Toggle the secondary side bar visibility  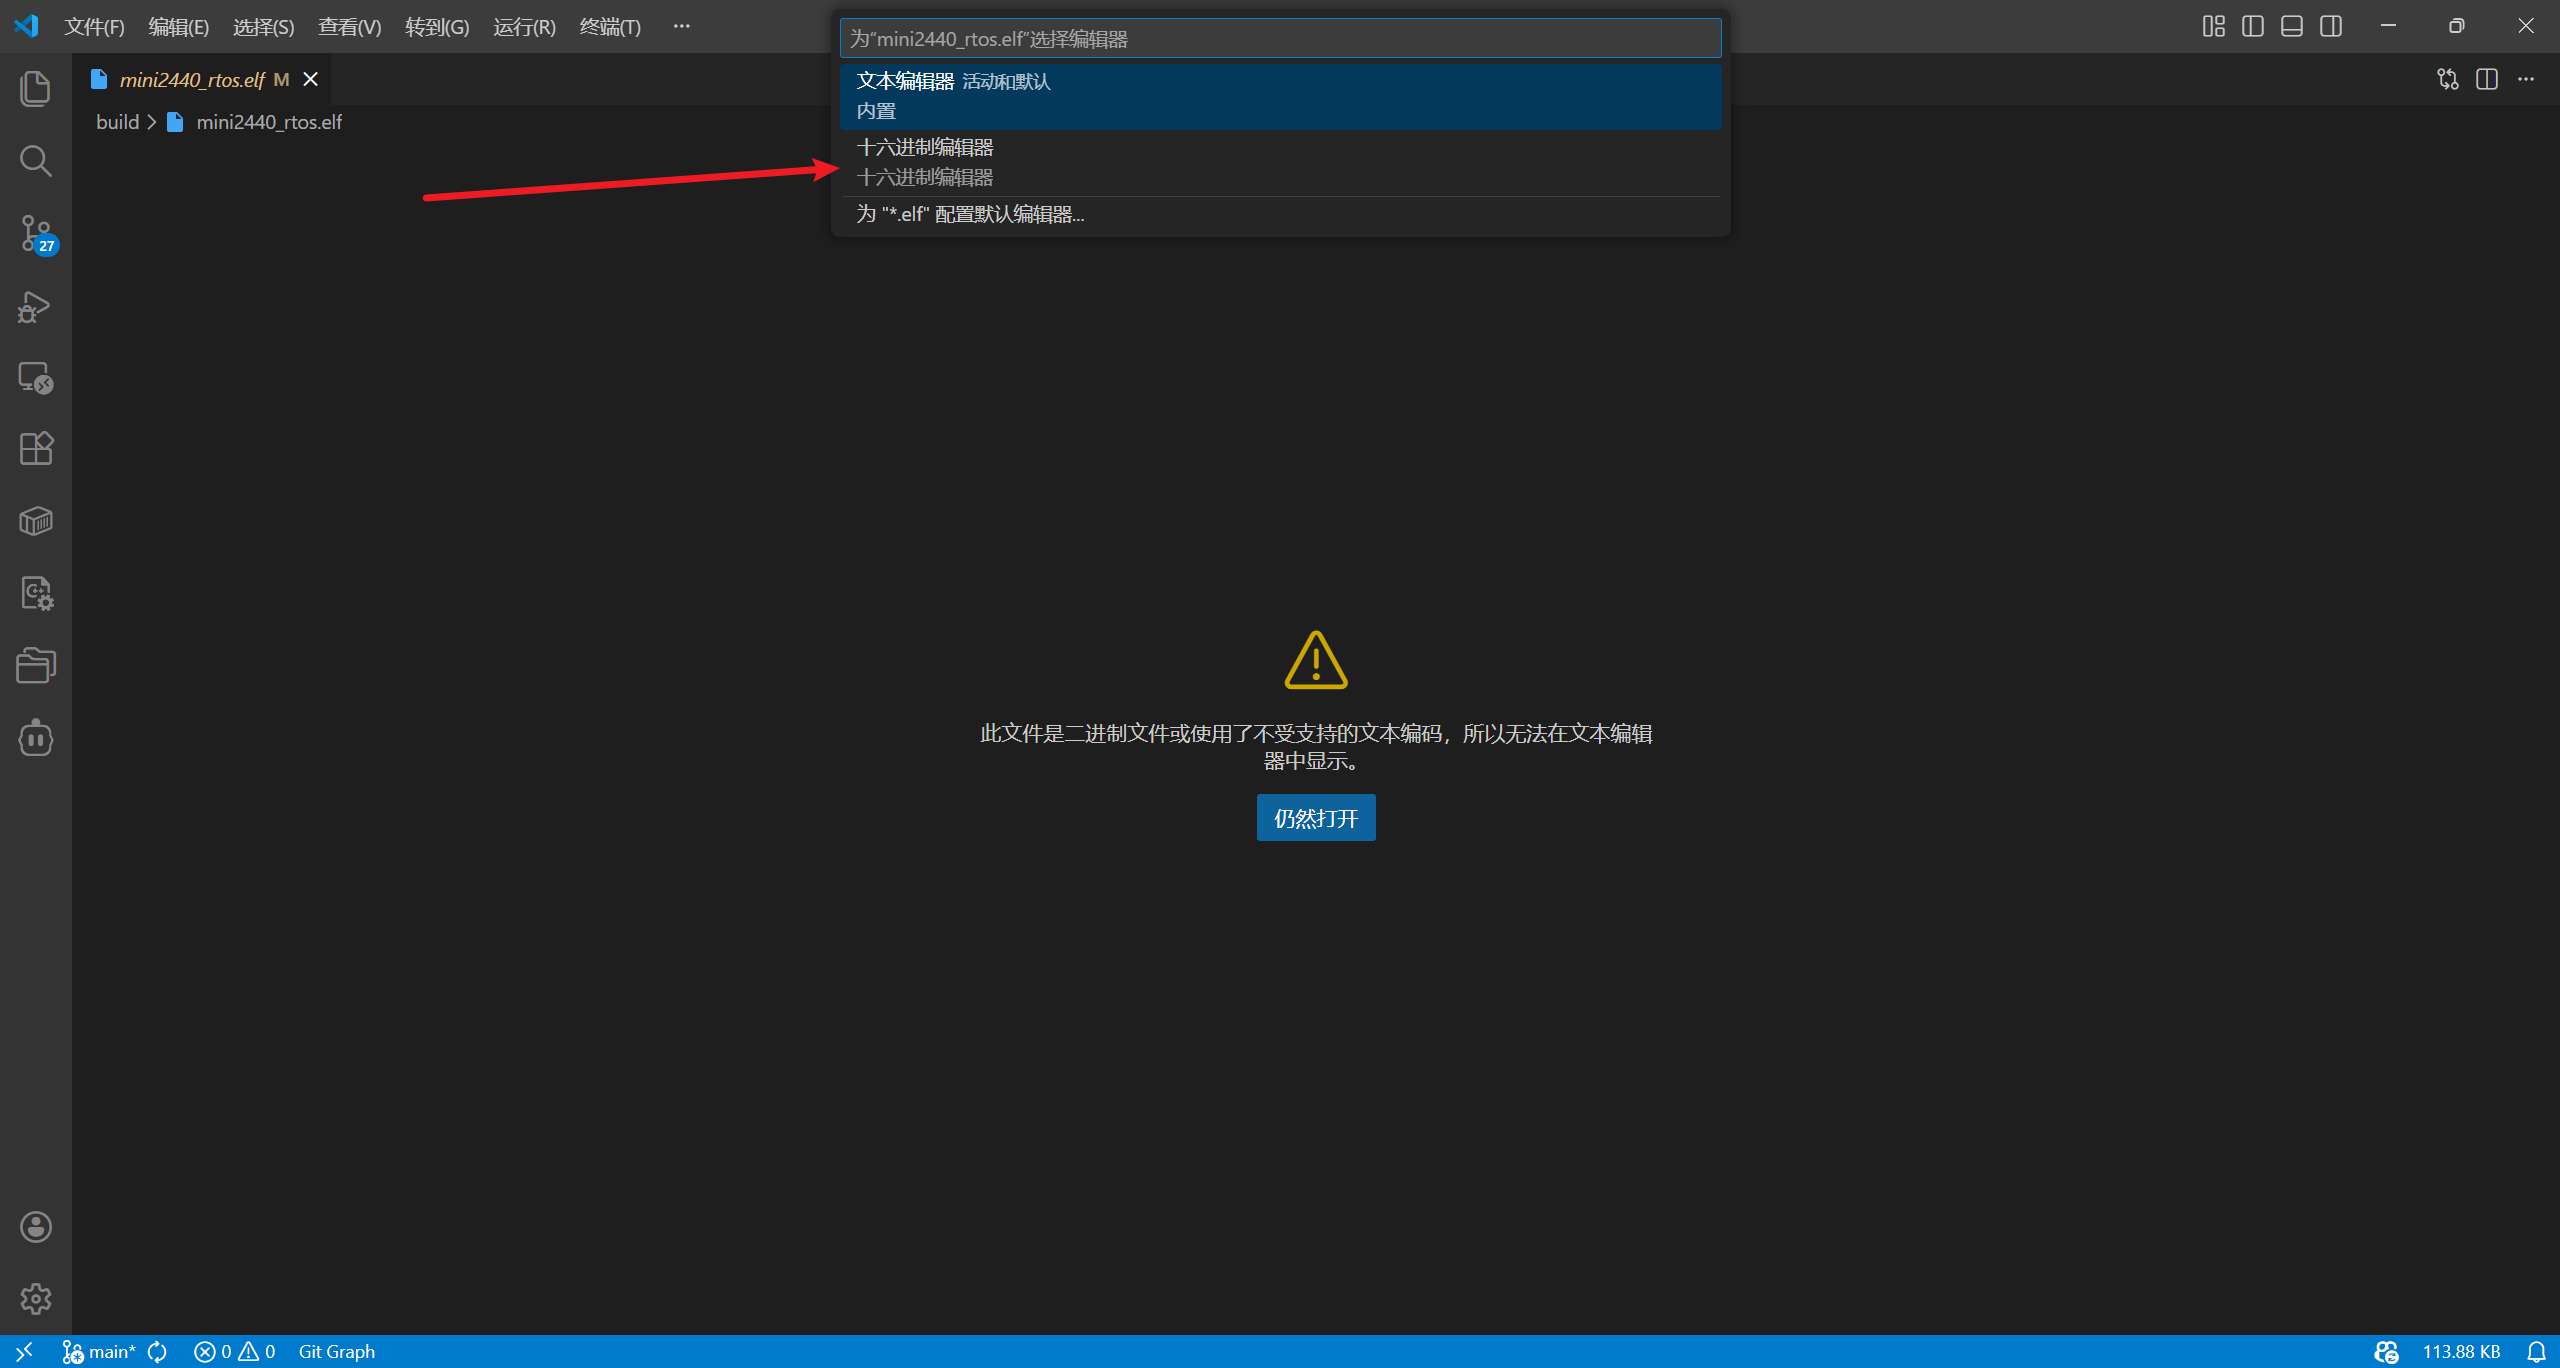coord(2331,27)
